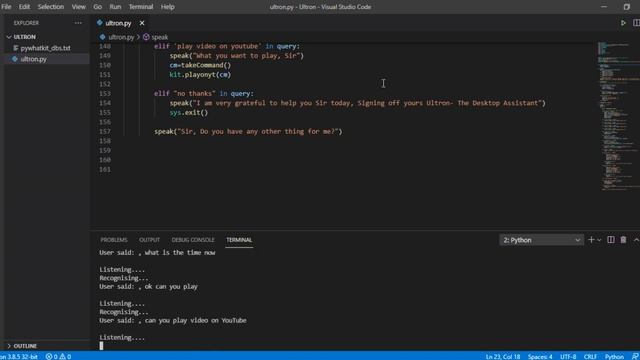Select ultron.py in the explorer tree

[33, 59]
